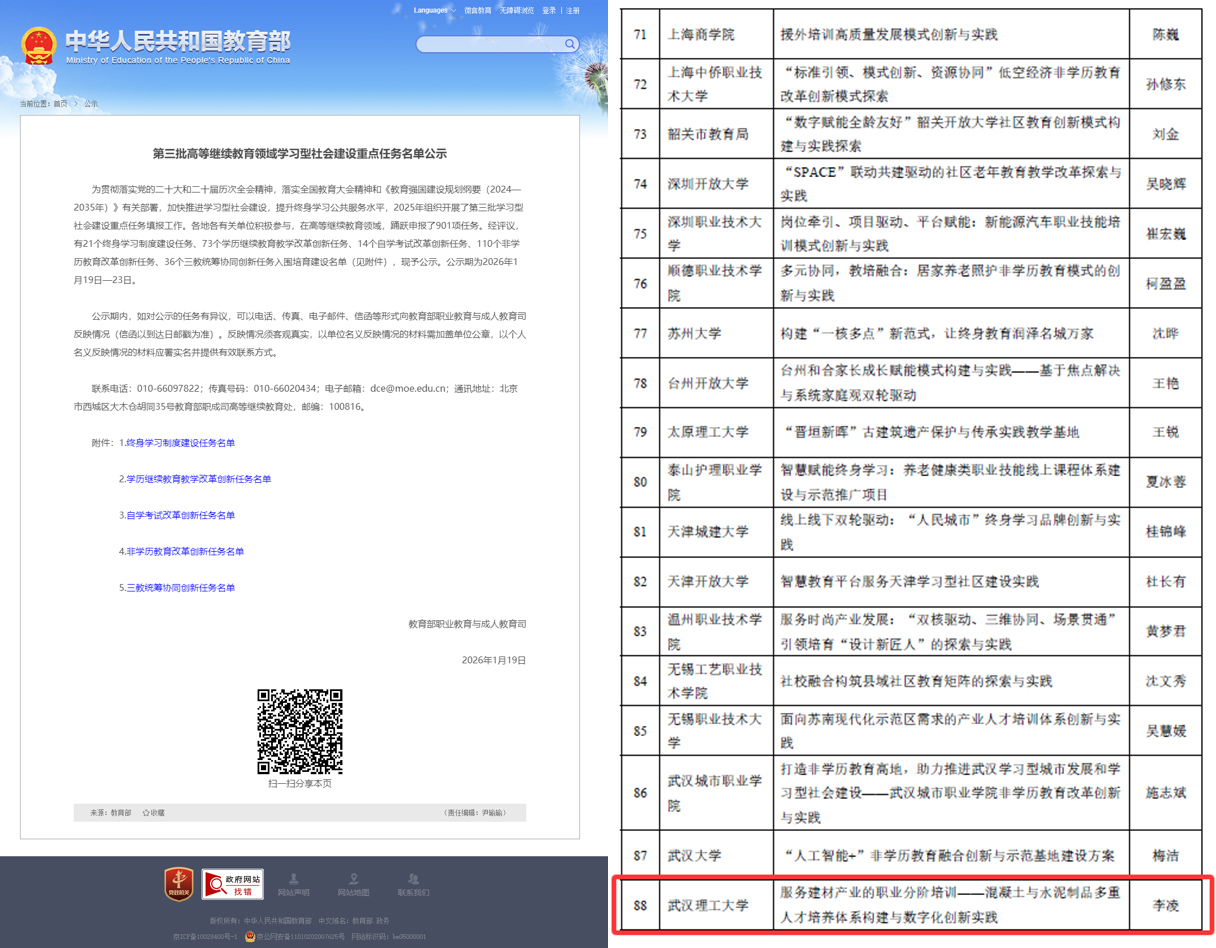
Task: Open the 政府网站找错 badge
Action: (232, 884)
